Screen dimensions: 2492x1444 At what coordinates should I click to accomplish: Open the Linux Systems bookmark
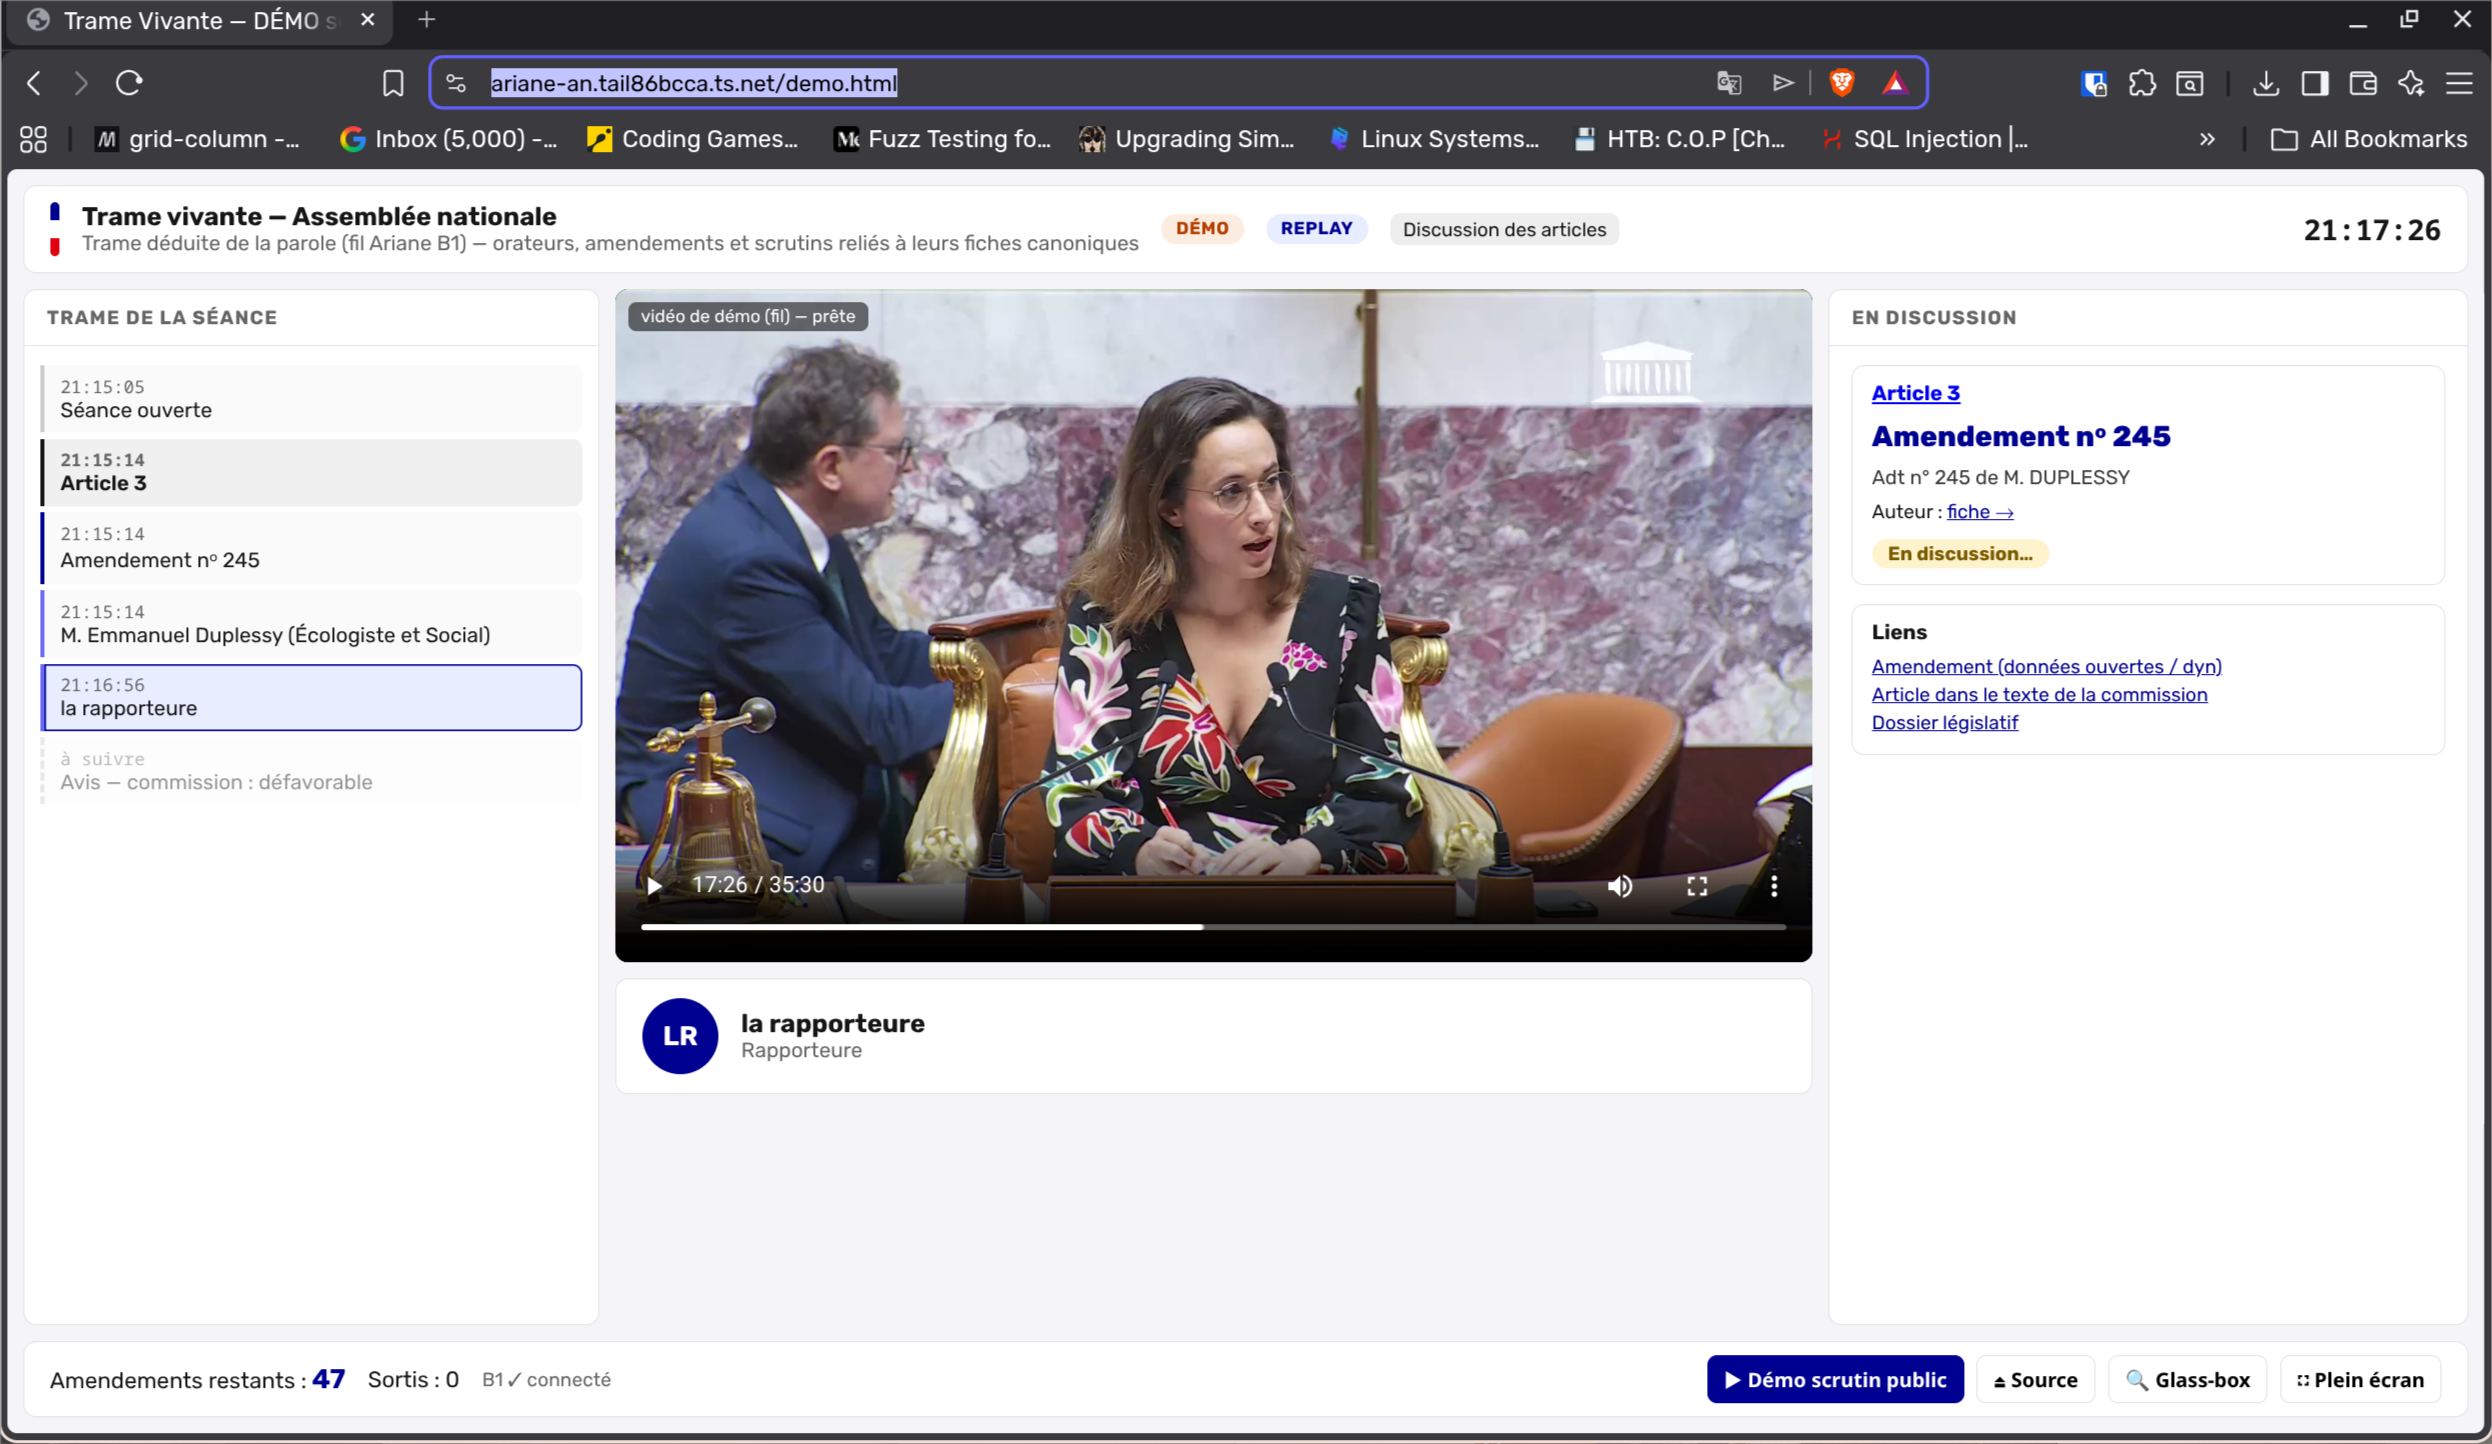[x=1435, y=139]
